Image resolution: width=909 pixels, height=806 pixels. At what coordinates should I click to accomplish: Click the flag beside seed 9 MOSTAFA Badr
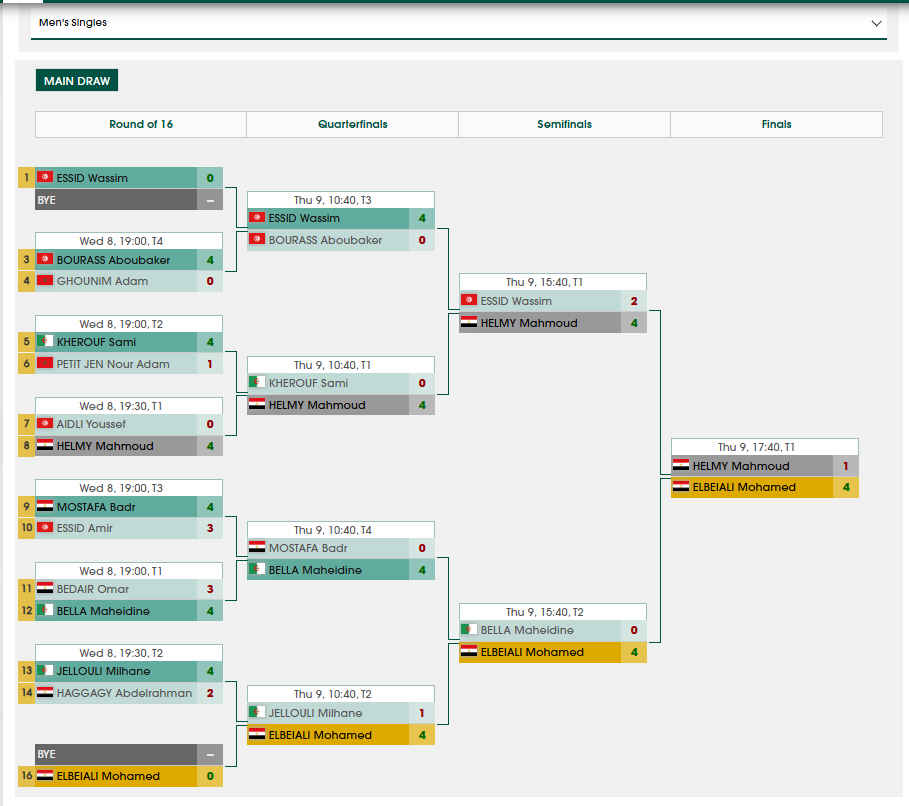click(x=45, y=506)
